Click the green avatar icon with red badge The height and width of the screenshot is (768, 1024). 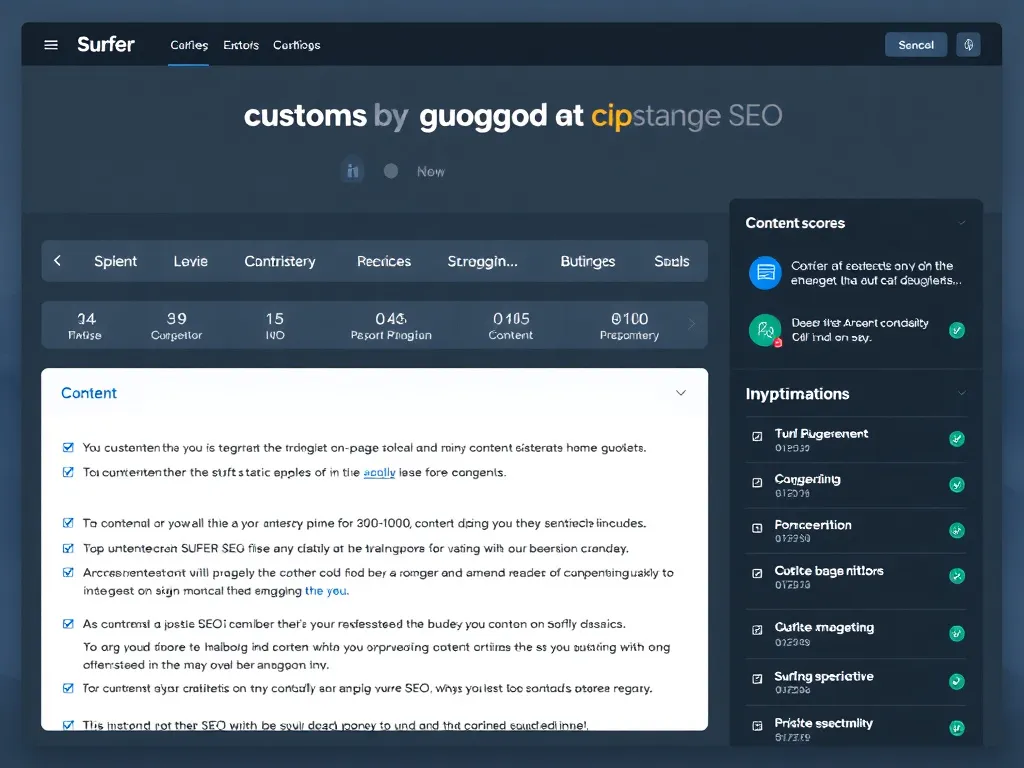point(765,330)
